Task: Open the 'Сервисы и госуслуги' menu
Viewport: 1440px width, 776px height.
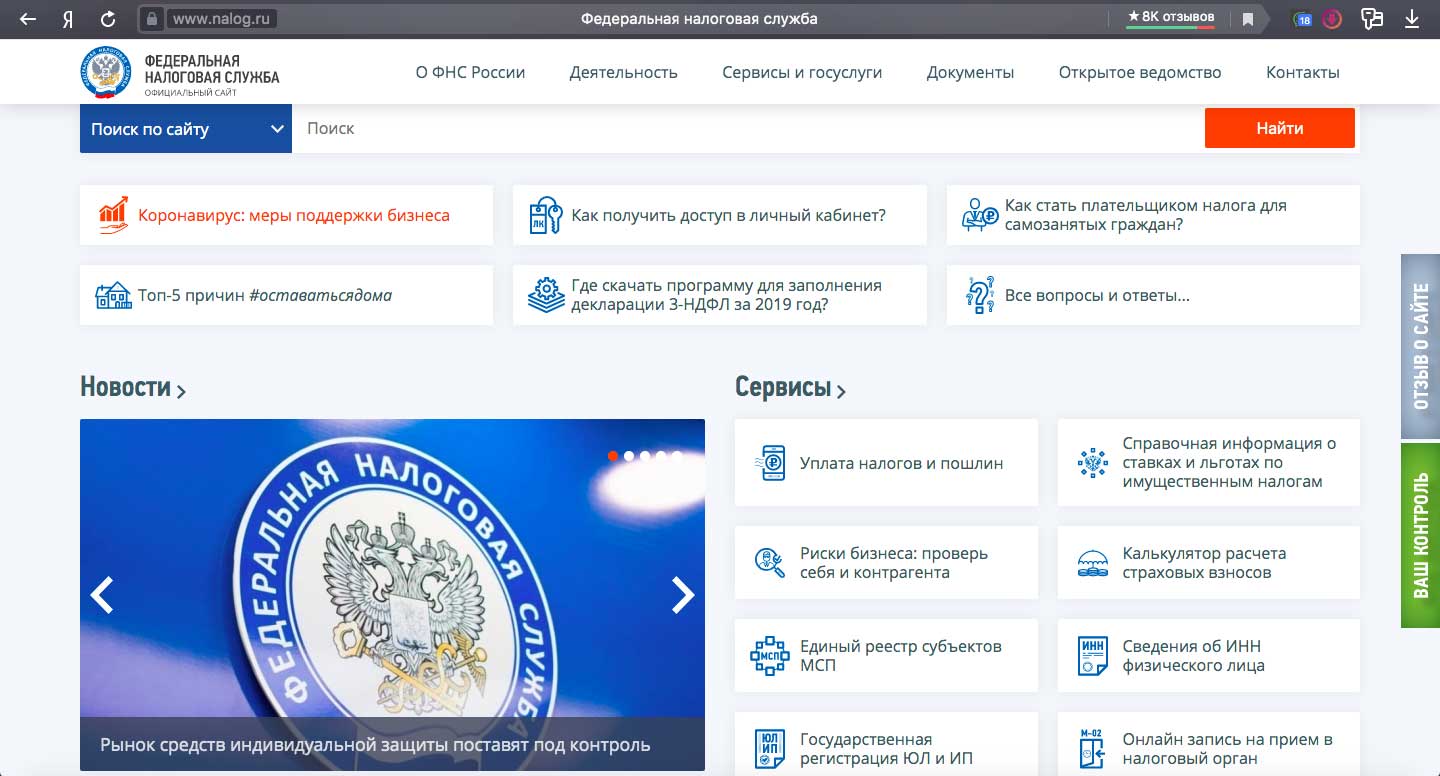Action: point(802,72)
